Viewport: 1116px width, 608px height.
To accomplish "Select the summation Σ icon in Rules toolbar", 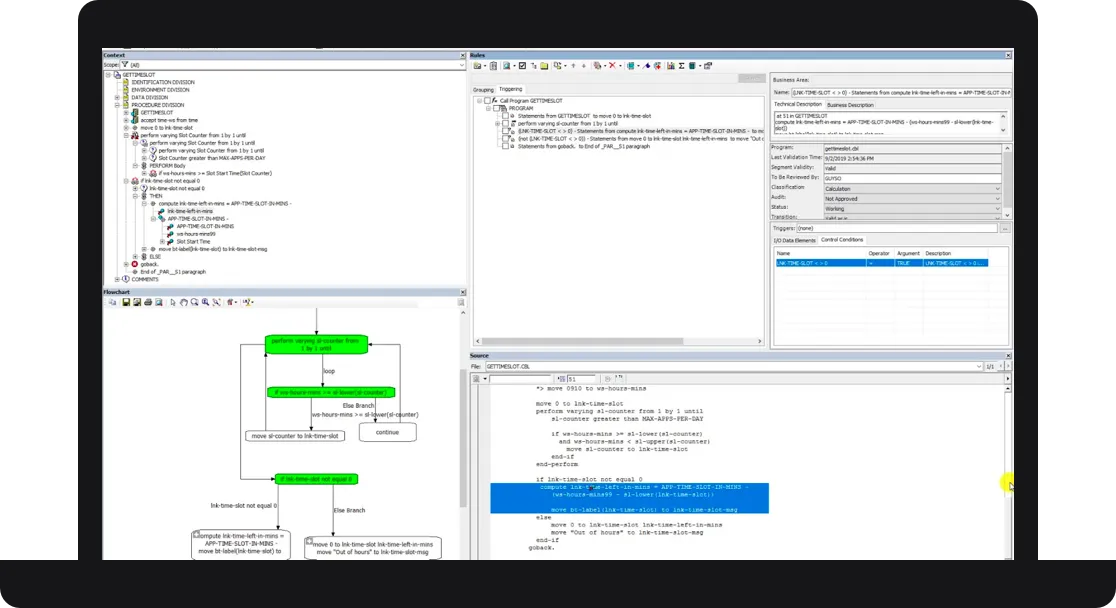I will point(682,65).
